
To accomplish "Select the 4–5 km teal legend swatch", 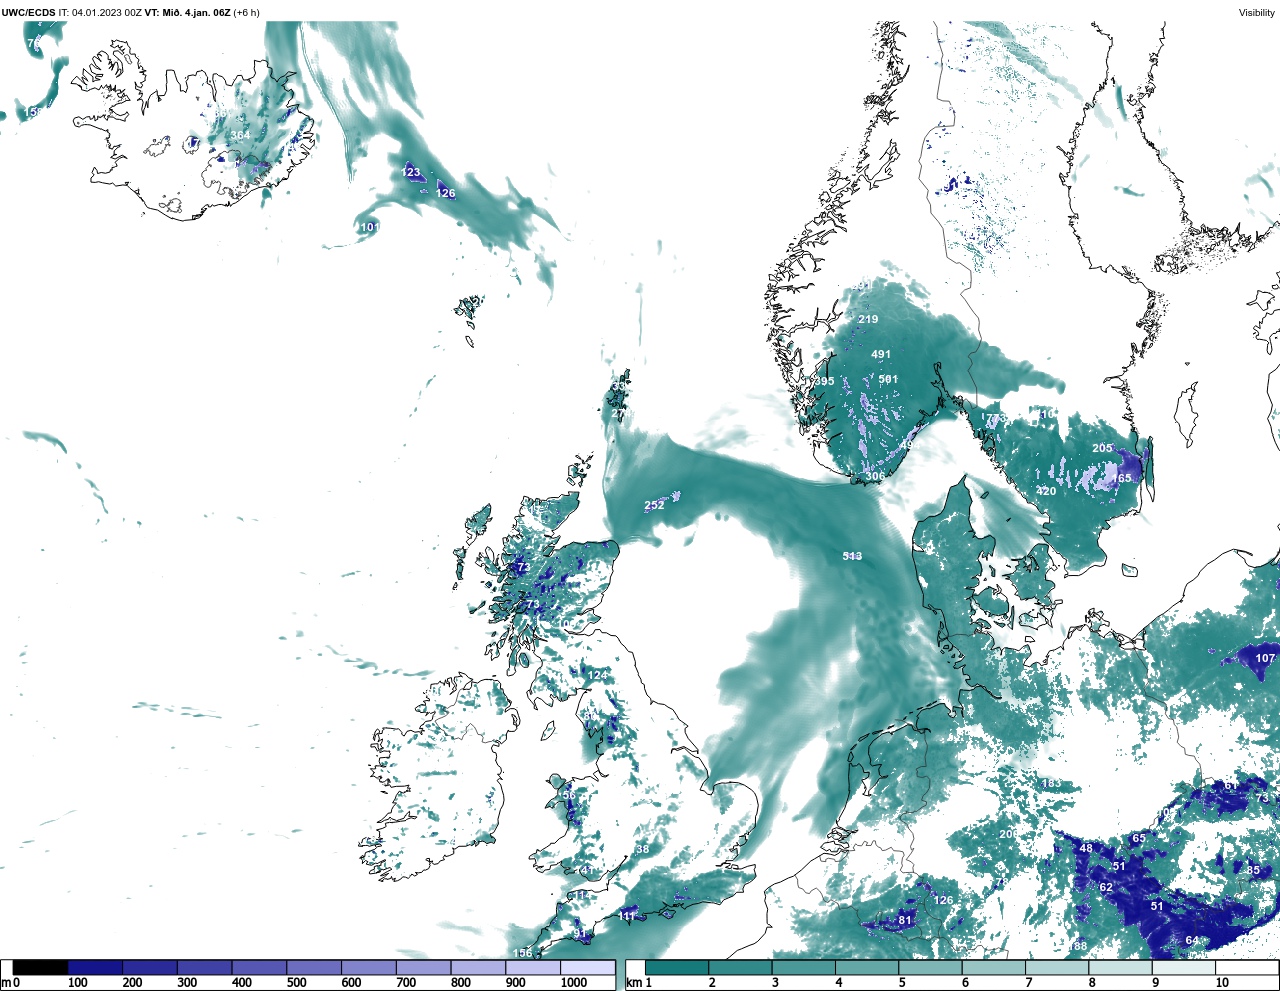I will tap(867, 968).
